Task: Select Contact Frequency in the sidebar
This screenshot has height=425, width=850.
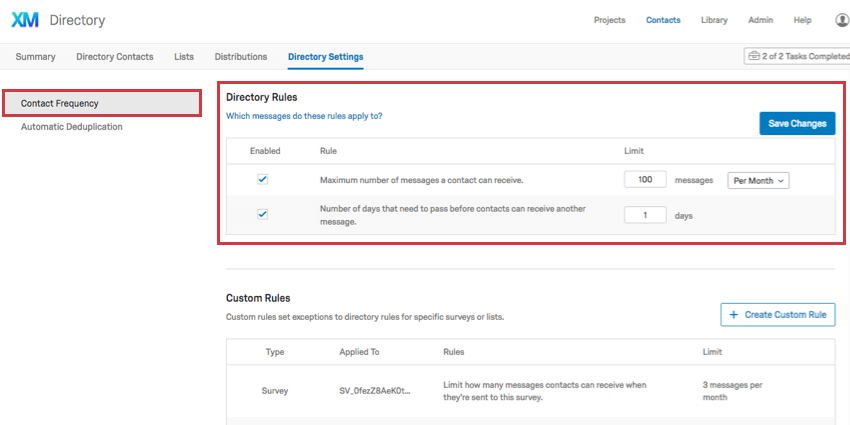Action: [102, 103]
